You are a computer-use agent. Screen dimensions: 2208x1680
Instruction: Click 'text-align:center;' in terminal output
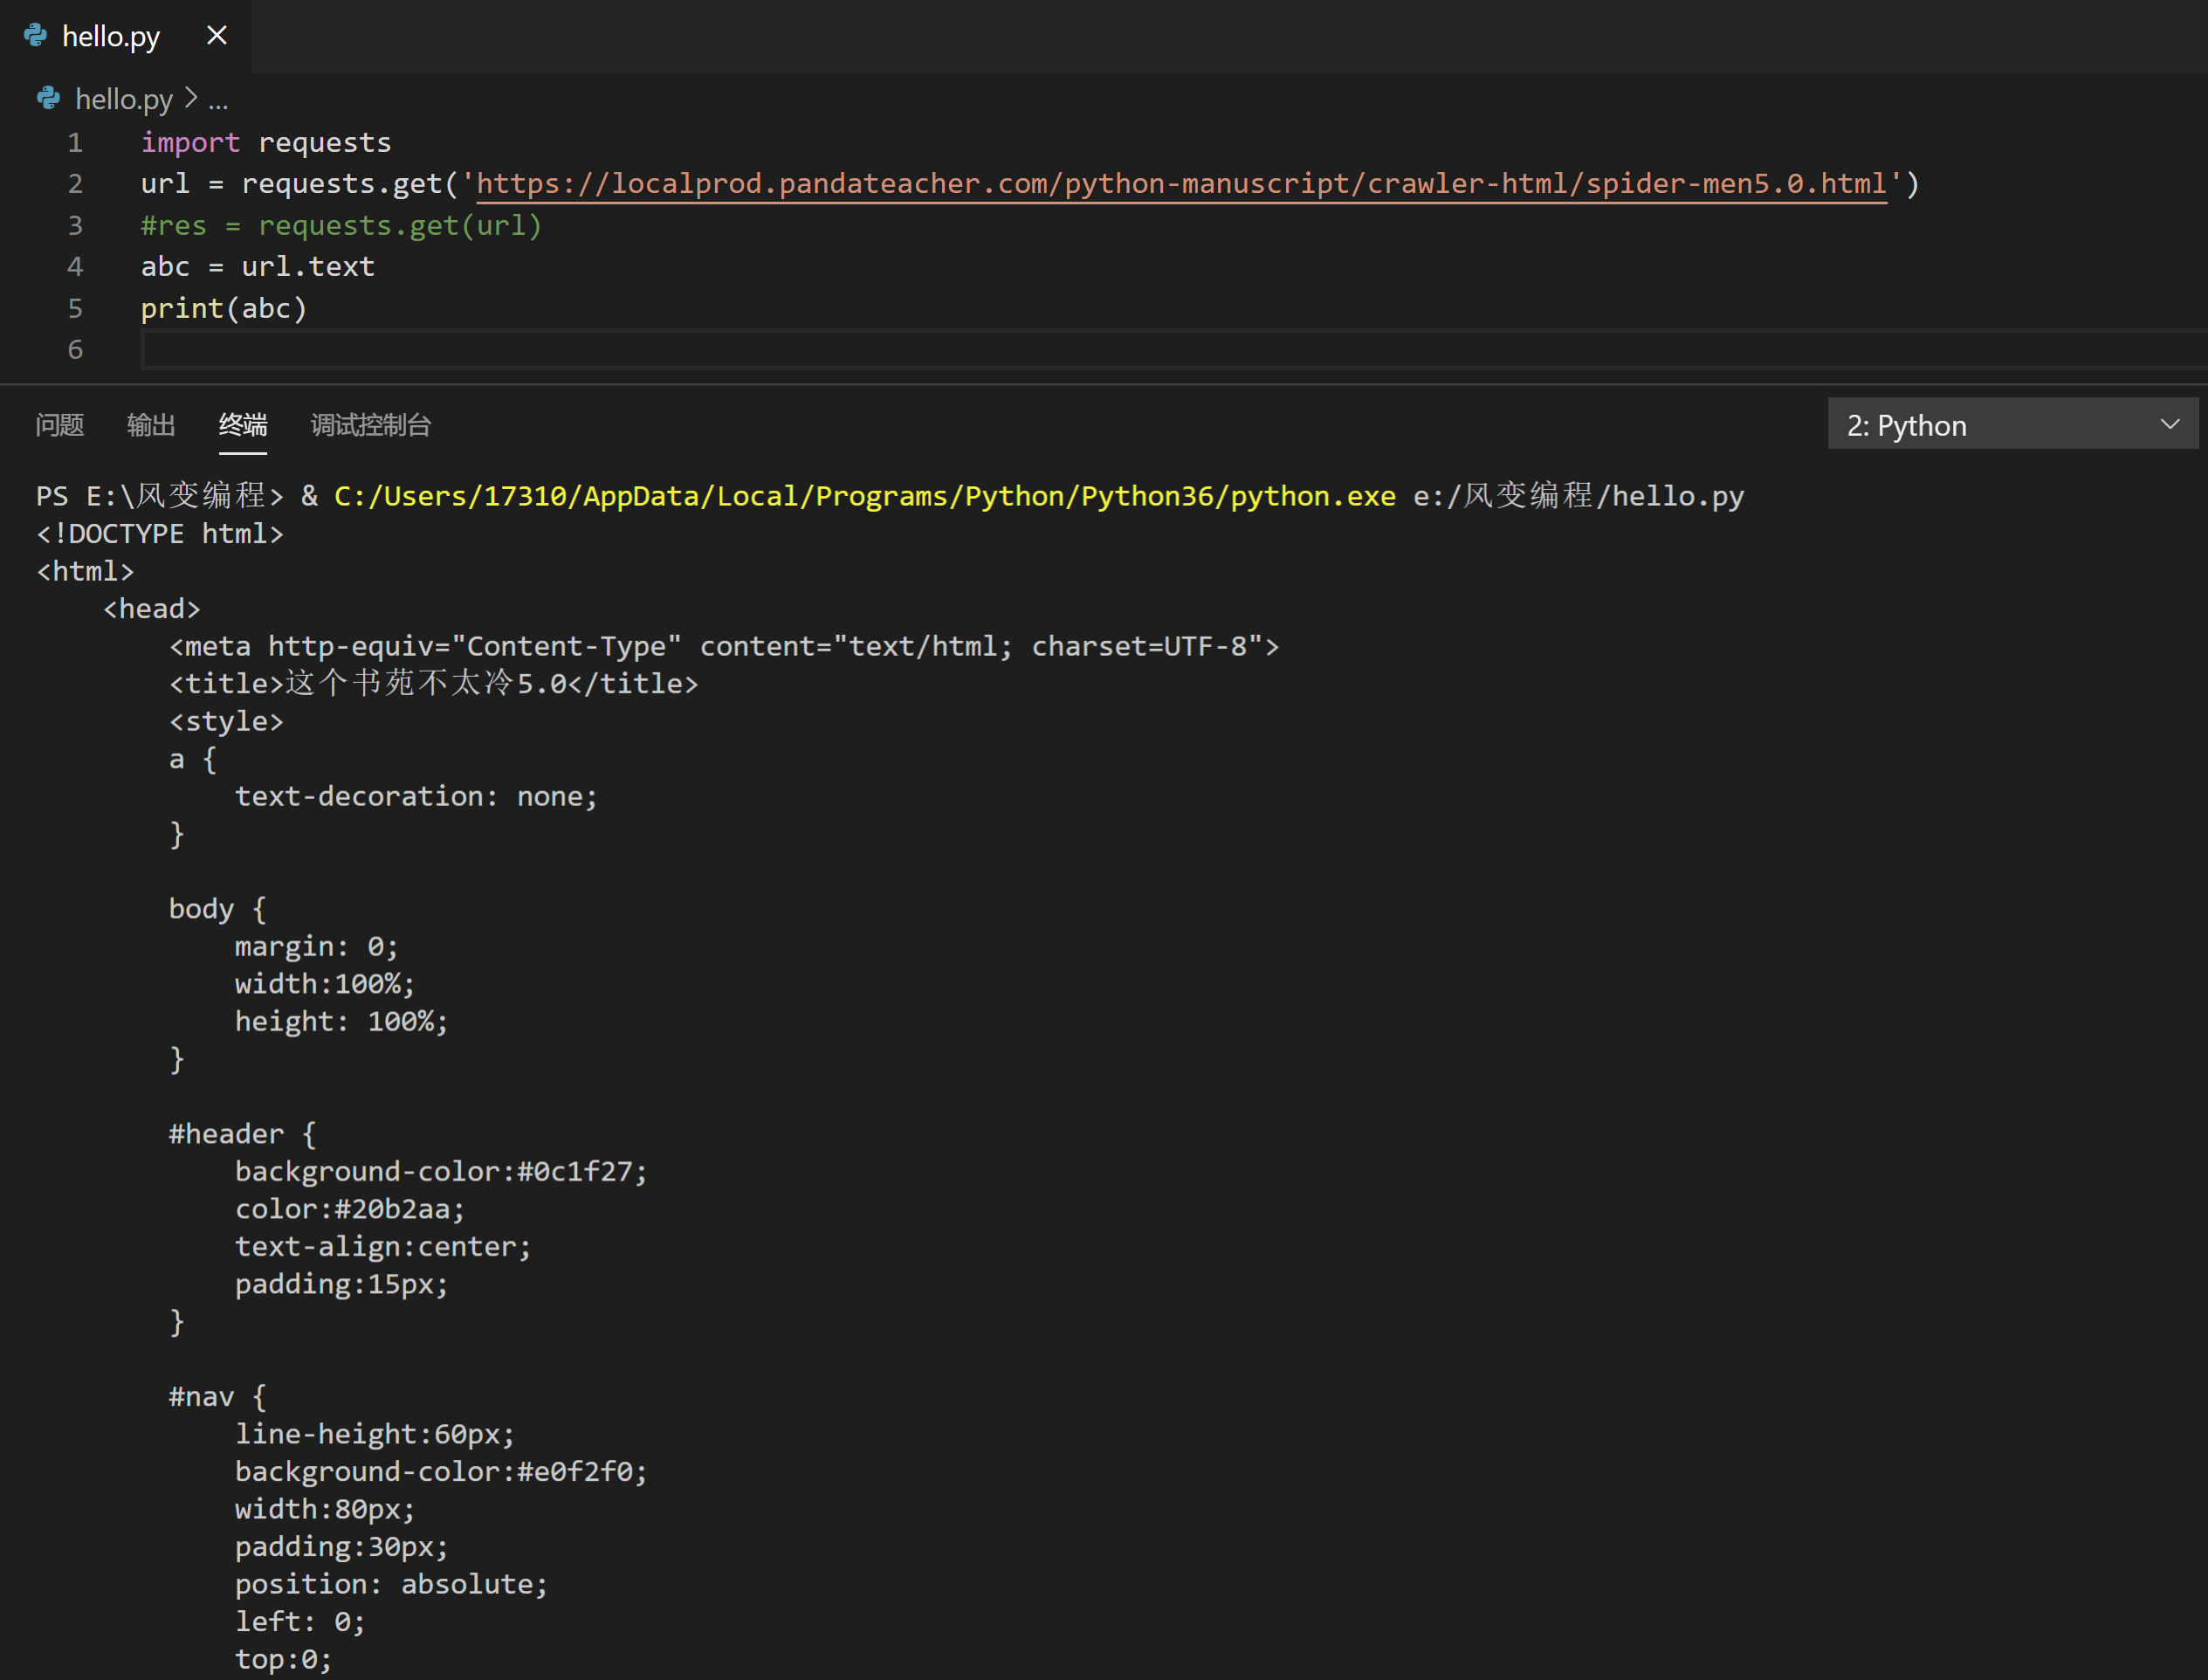pos(384,1247)
